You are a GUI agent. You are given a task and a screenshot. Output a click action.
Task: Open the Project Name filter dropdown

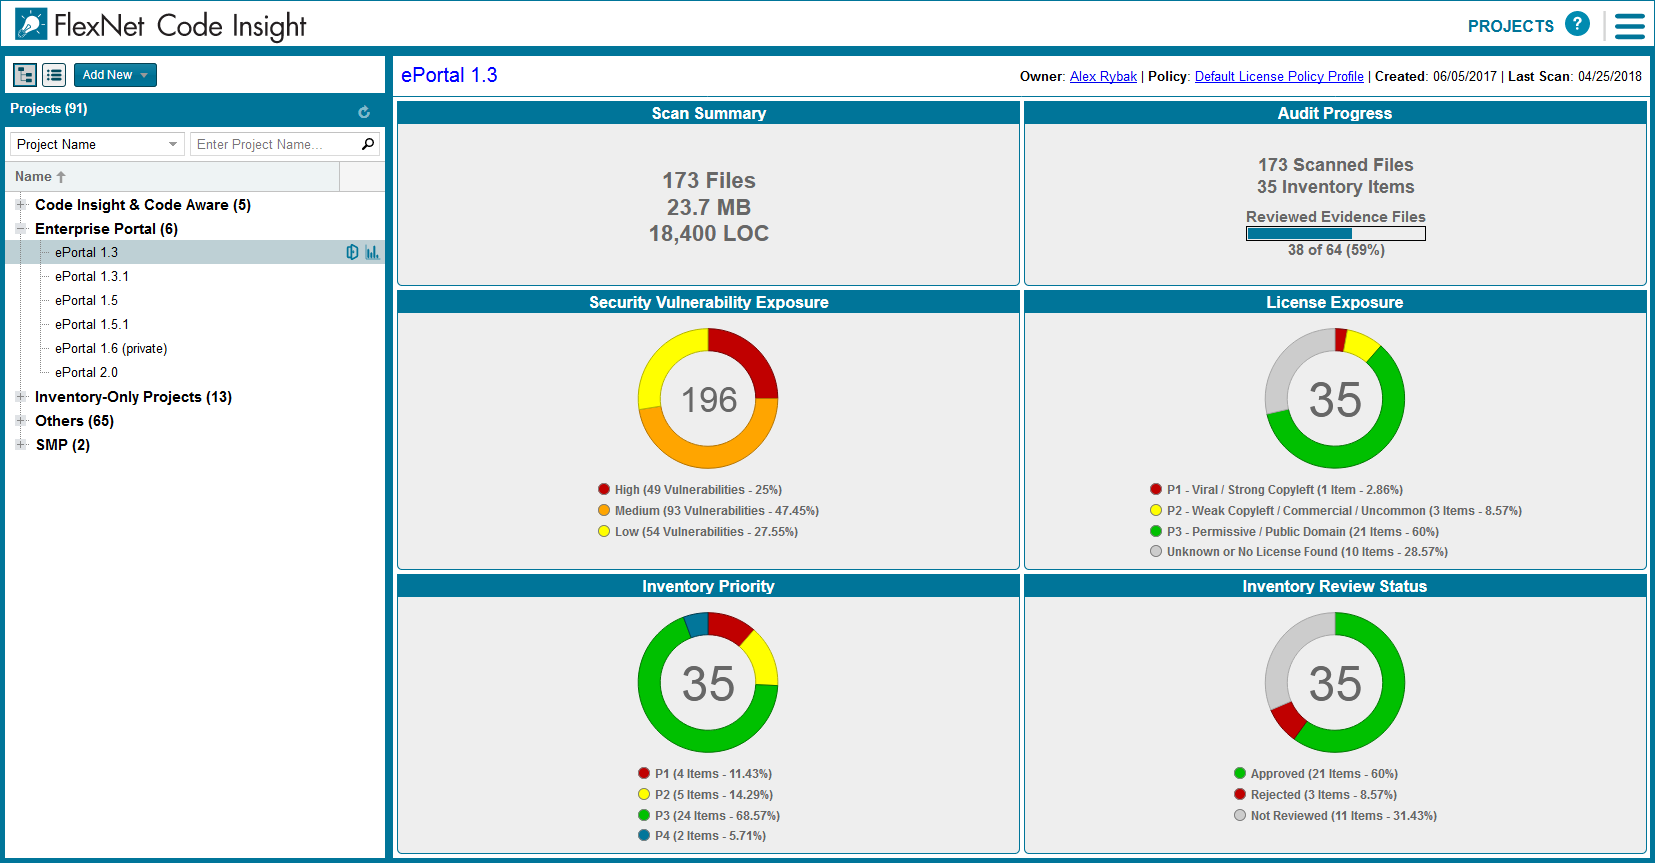(97, 144)
